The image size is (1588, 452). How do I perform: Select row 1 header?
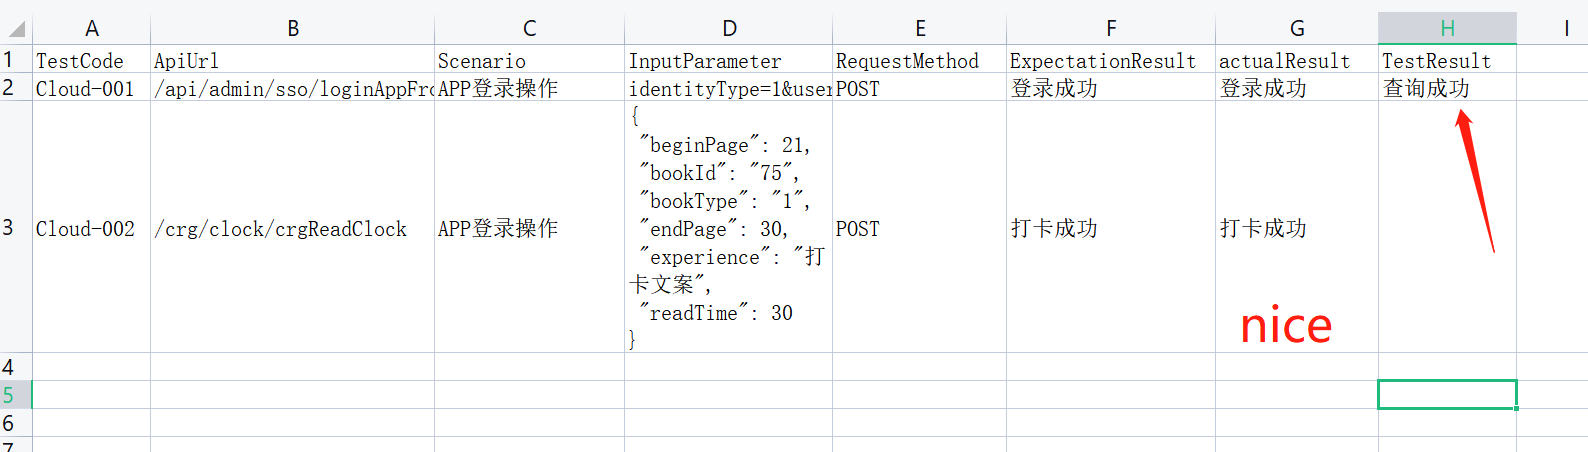(x=16, y=59)
